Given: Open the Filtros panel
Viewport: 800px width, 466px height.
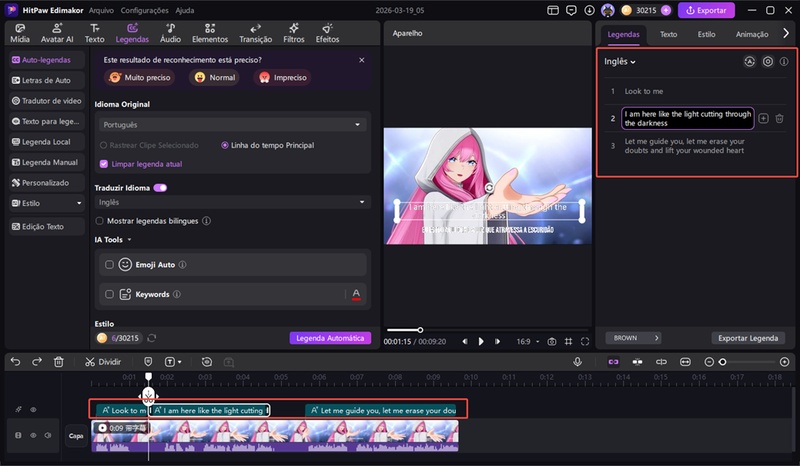Looking at the screenshot, I should pos(294,33).
